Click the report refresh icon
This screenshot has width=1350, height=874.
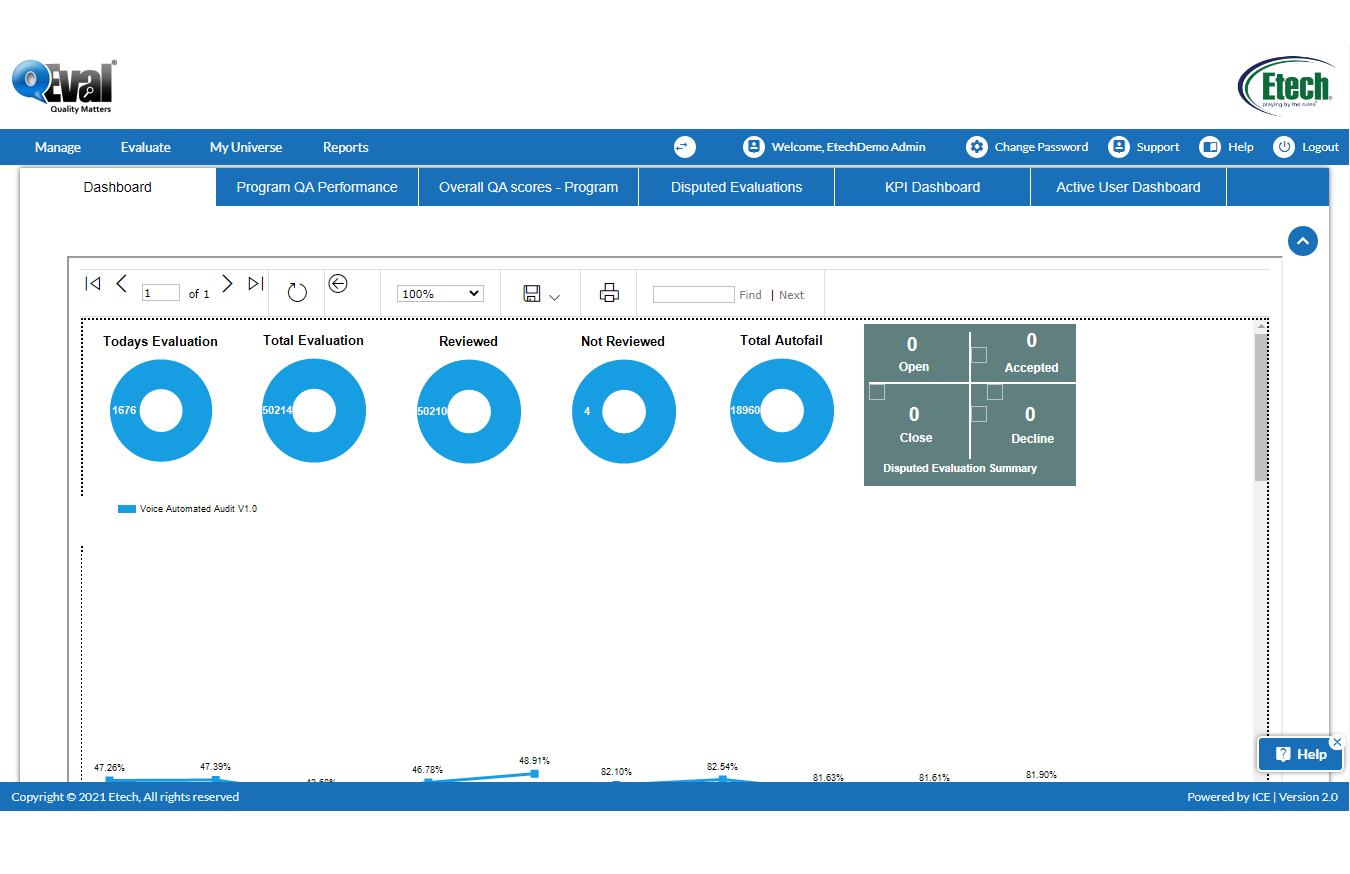(x=297, y=292)
